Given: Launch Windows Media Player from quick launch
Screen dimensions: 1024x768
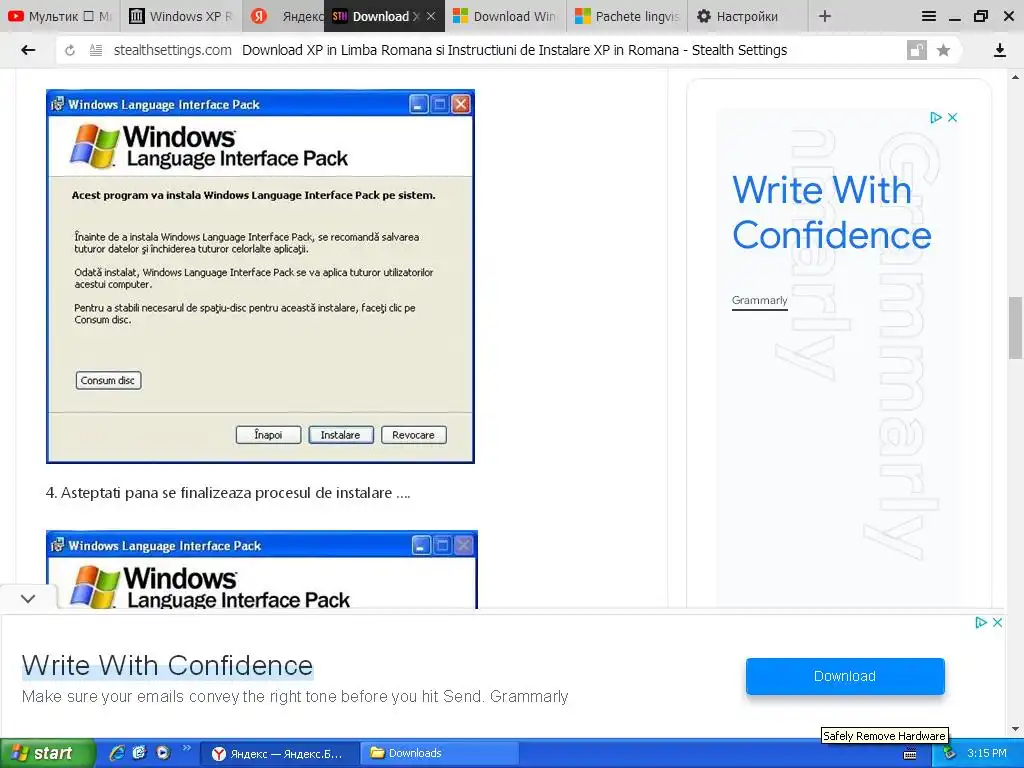Looking at the screenshot, I should tap(163, 753).
